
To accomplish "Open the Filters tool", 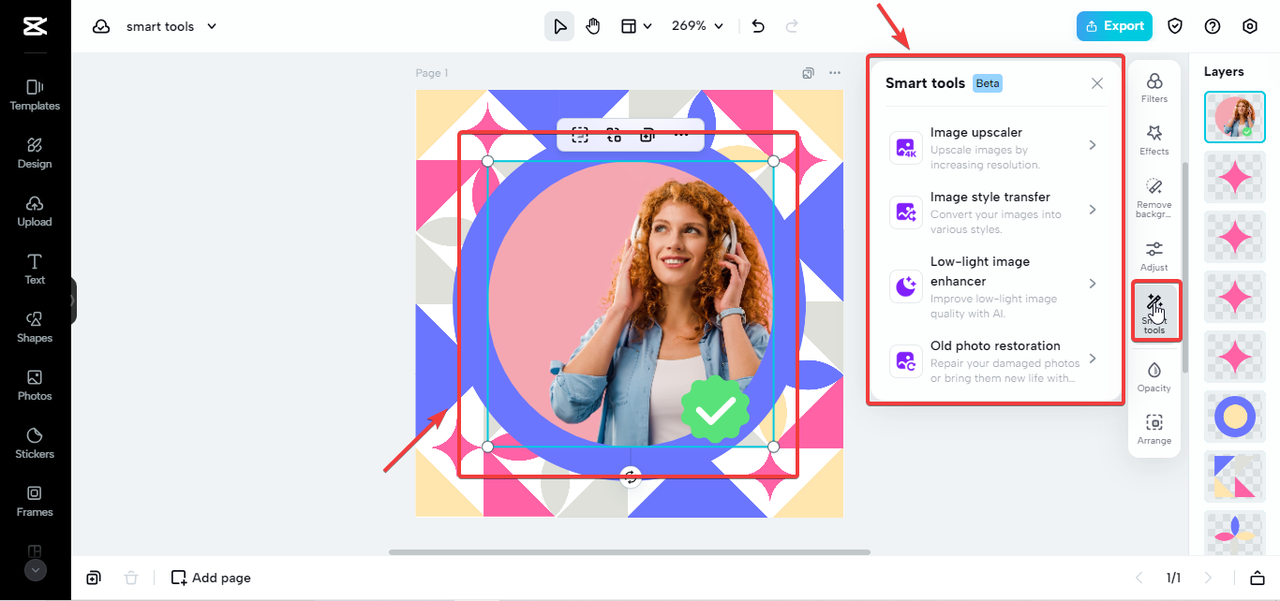I will [x=1154, y=87].
